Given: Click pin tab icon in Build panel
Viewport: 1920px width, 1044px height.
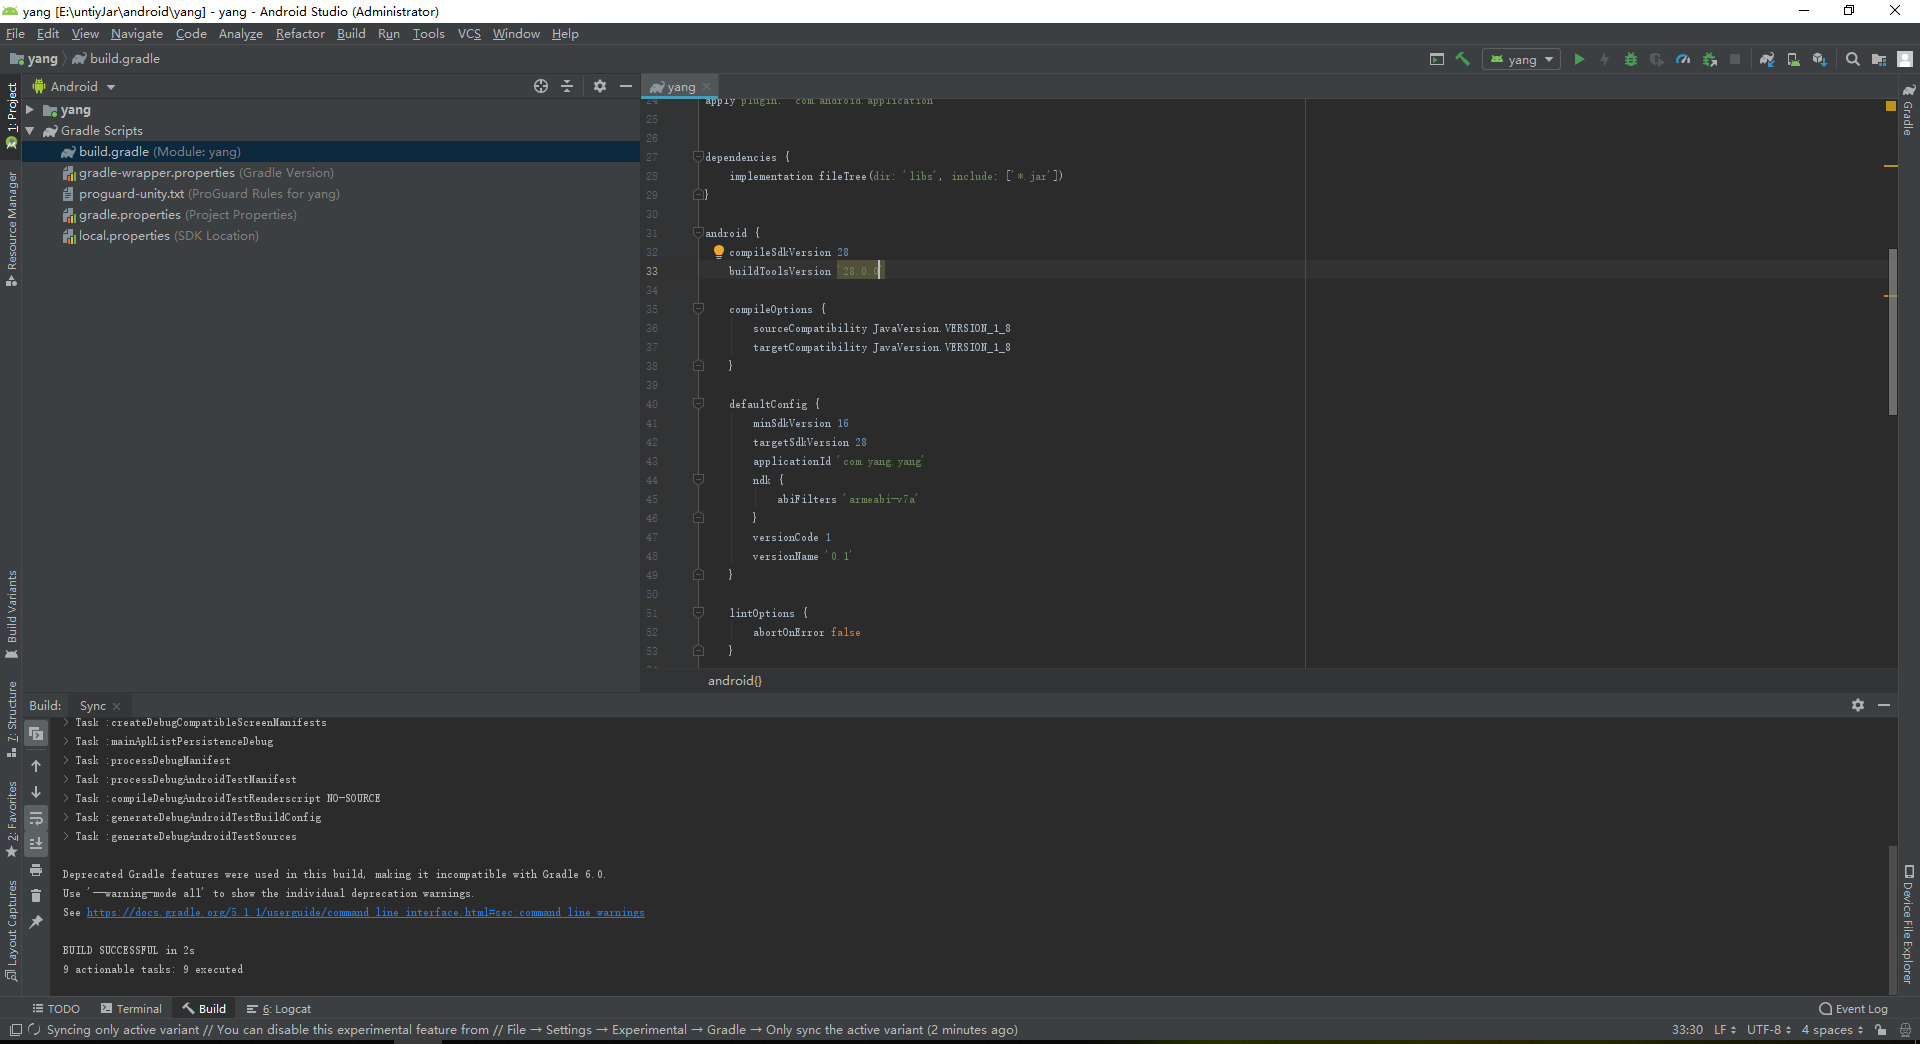Looking at the screenshot, I should coord(36,922).
